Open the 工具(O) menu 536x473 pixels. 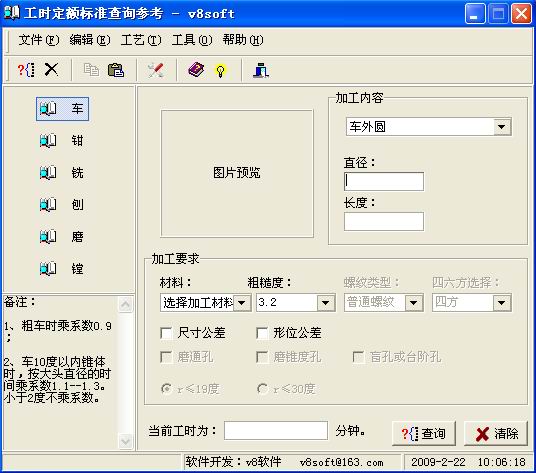192,40
